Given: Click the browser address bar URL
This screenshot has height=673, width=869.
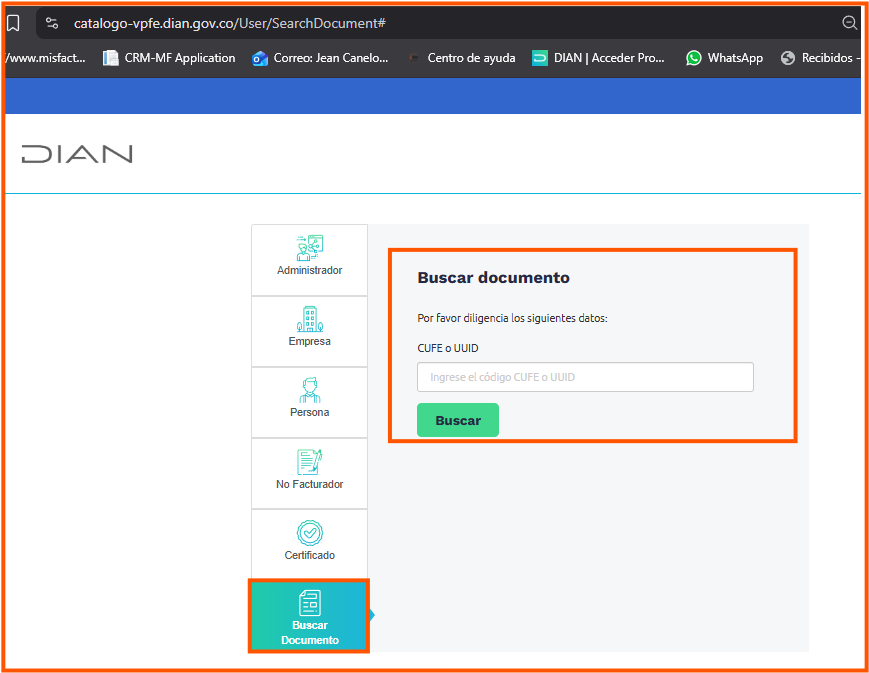Looking at the screenshot, I should pyautogui.click(x=230, y=22).
